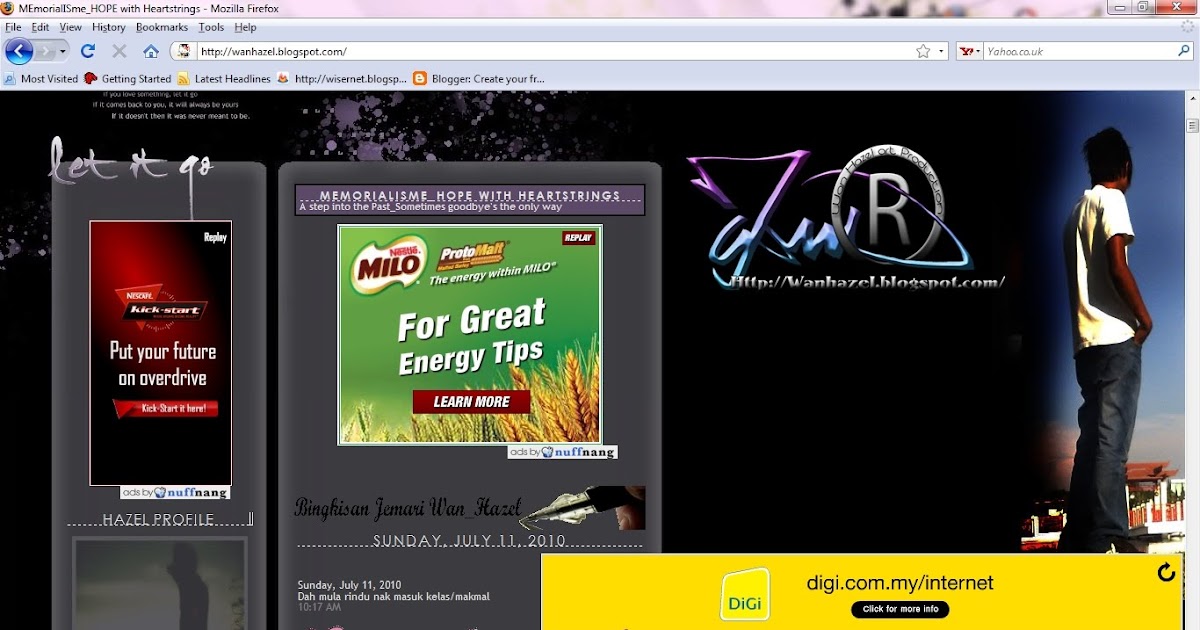This screenshot has height=630, width=1200.
Task: Go back using the blue Back arrow
Action: coord(19,50)
